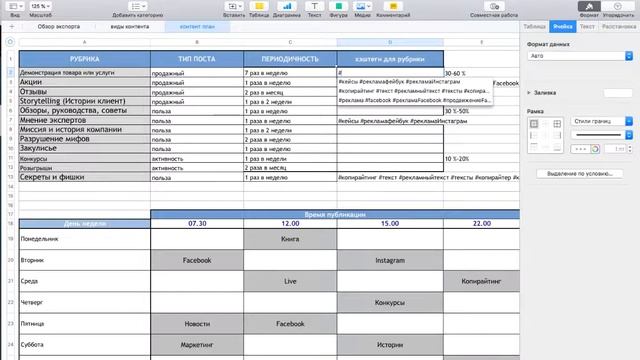Click the table select-all corner handle
Image resolution: width=640 pixels, height=360 pixels.
click(x=10, y=42)
